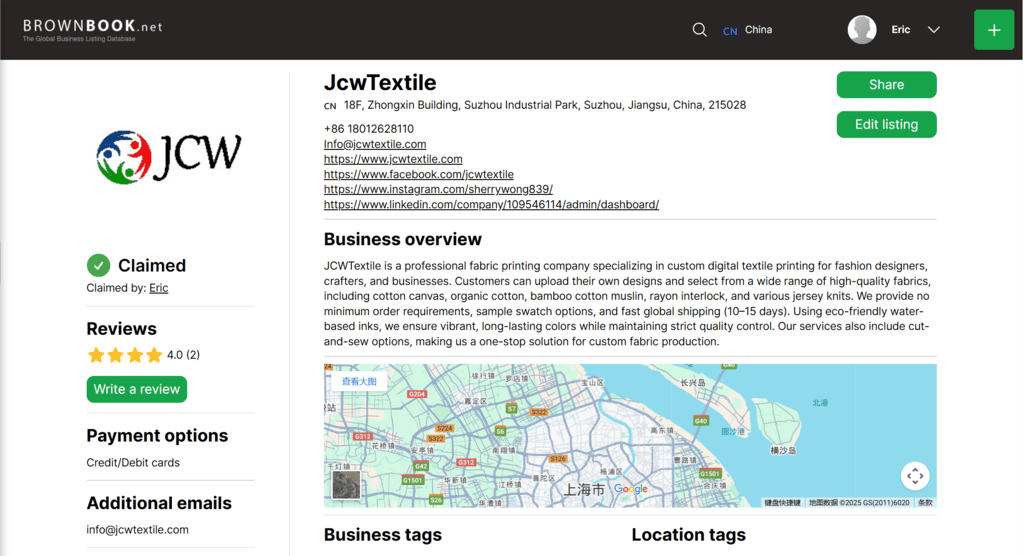The height and width of the screenshot is (556, 1023).
Task: Open the Info@jcwtextile.com email link
Action: pos(374,144)
